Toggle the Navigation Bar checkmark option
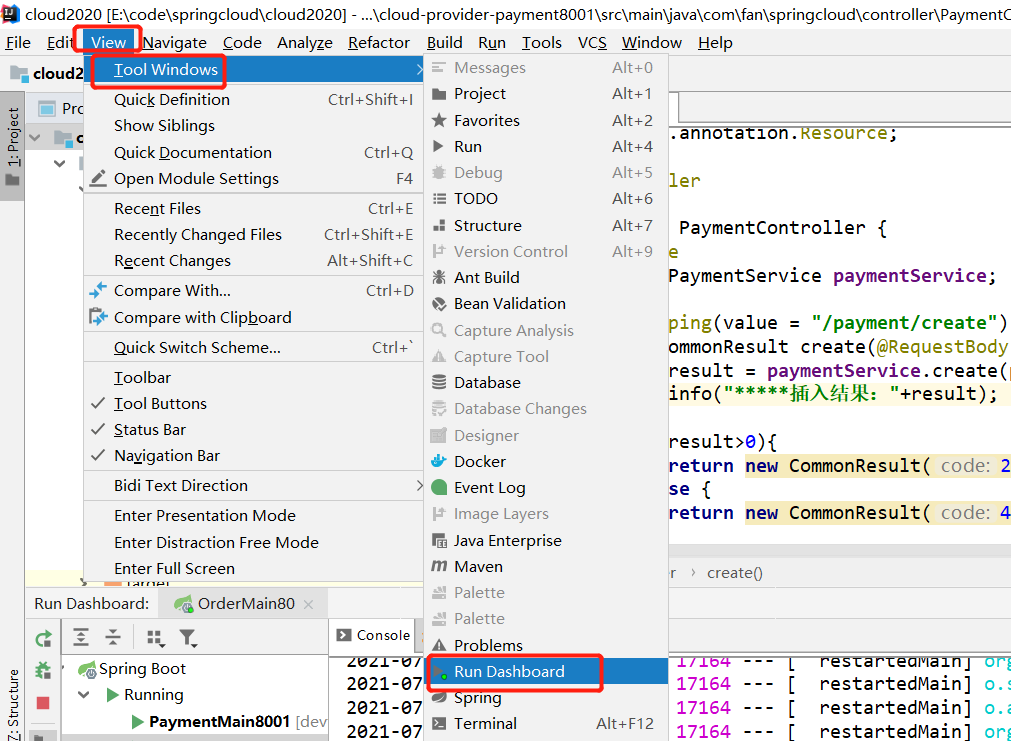Viewport: 1011px width, 741px height. 253,456
